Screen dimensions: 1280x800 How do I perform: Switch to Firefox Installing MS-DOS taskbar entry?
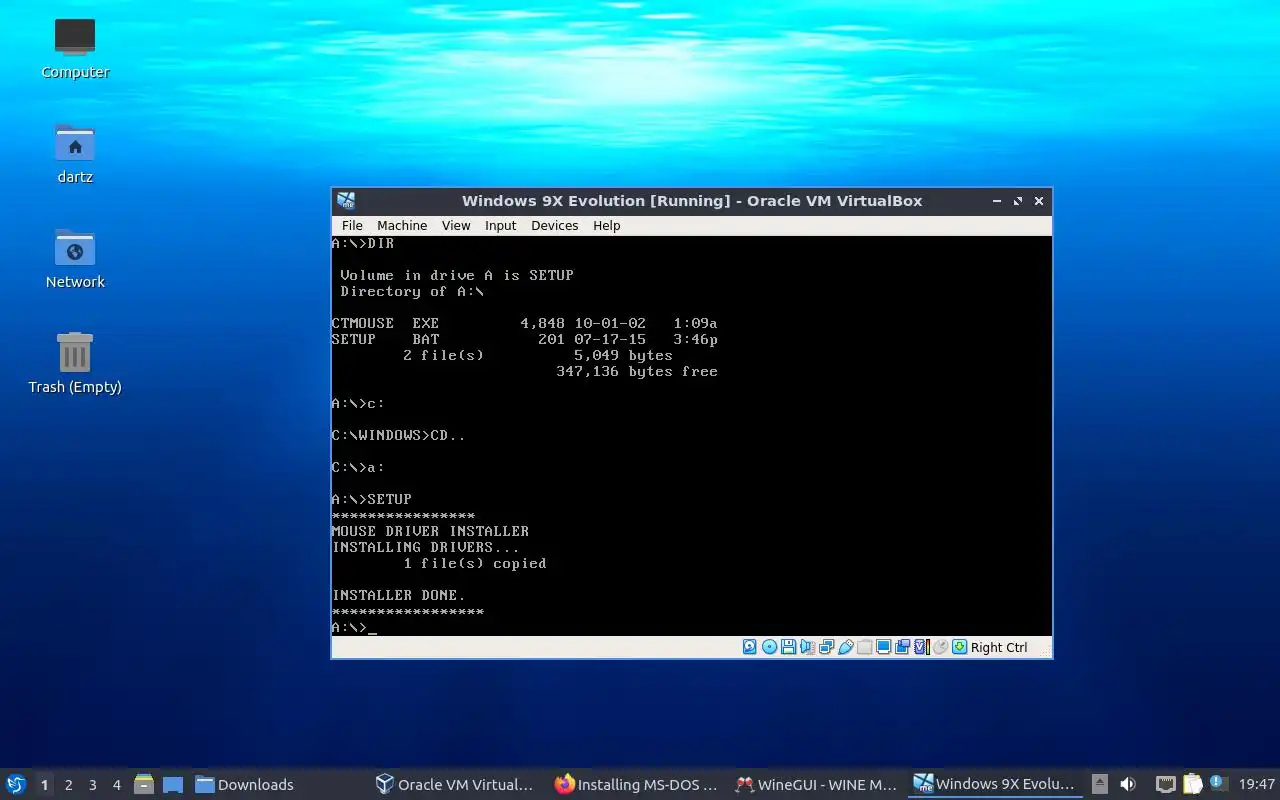(636, 785)
